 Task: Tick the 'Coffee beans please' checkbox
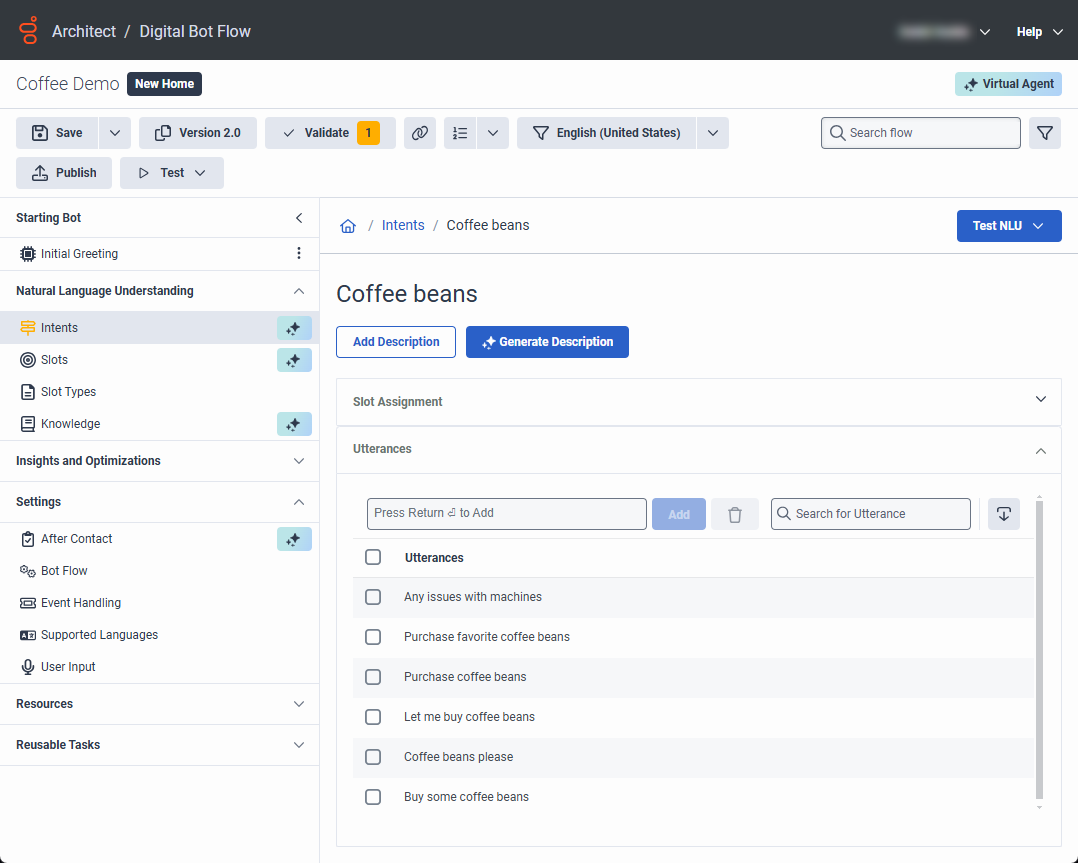373,757
